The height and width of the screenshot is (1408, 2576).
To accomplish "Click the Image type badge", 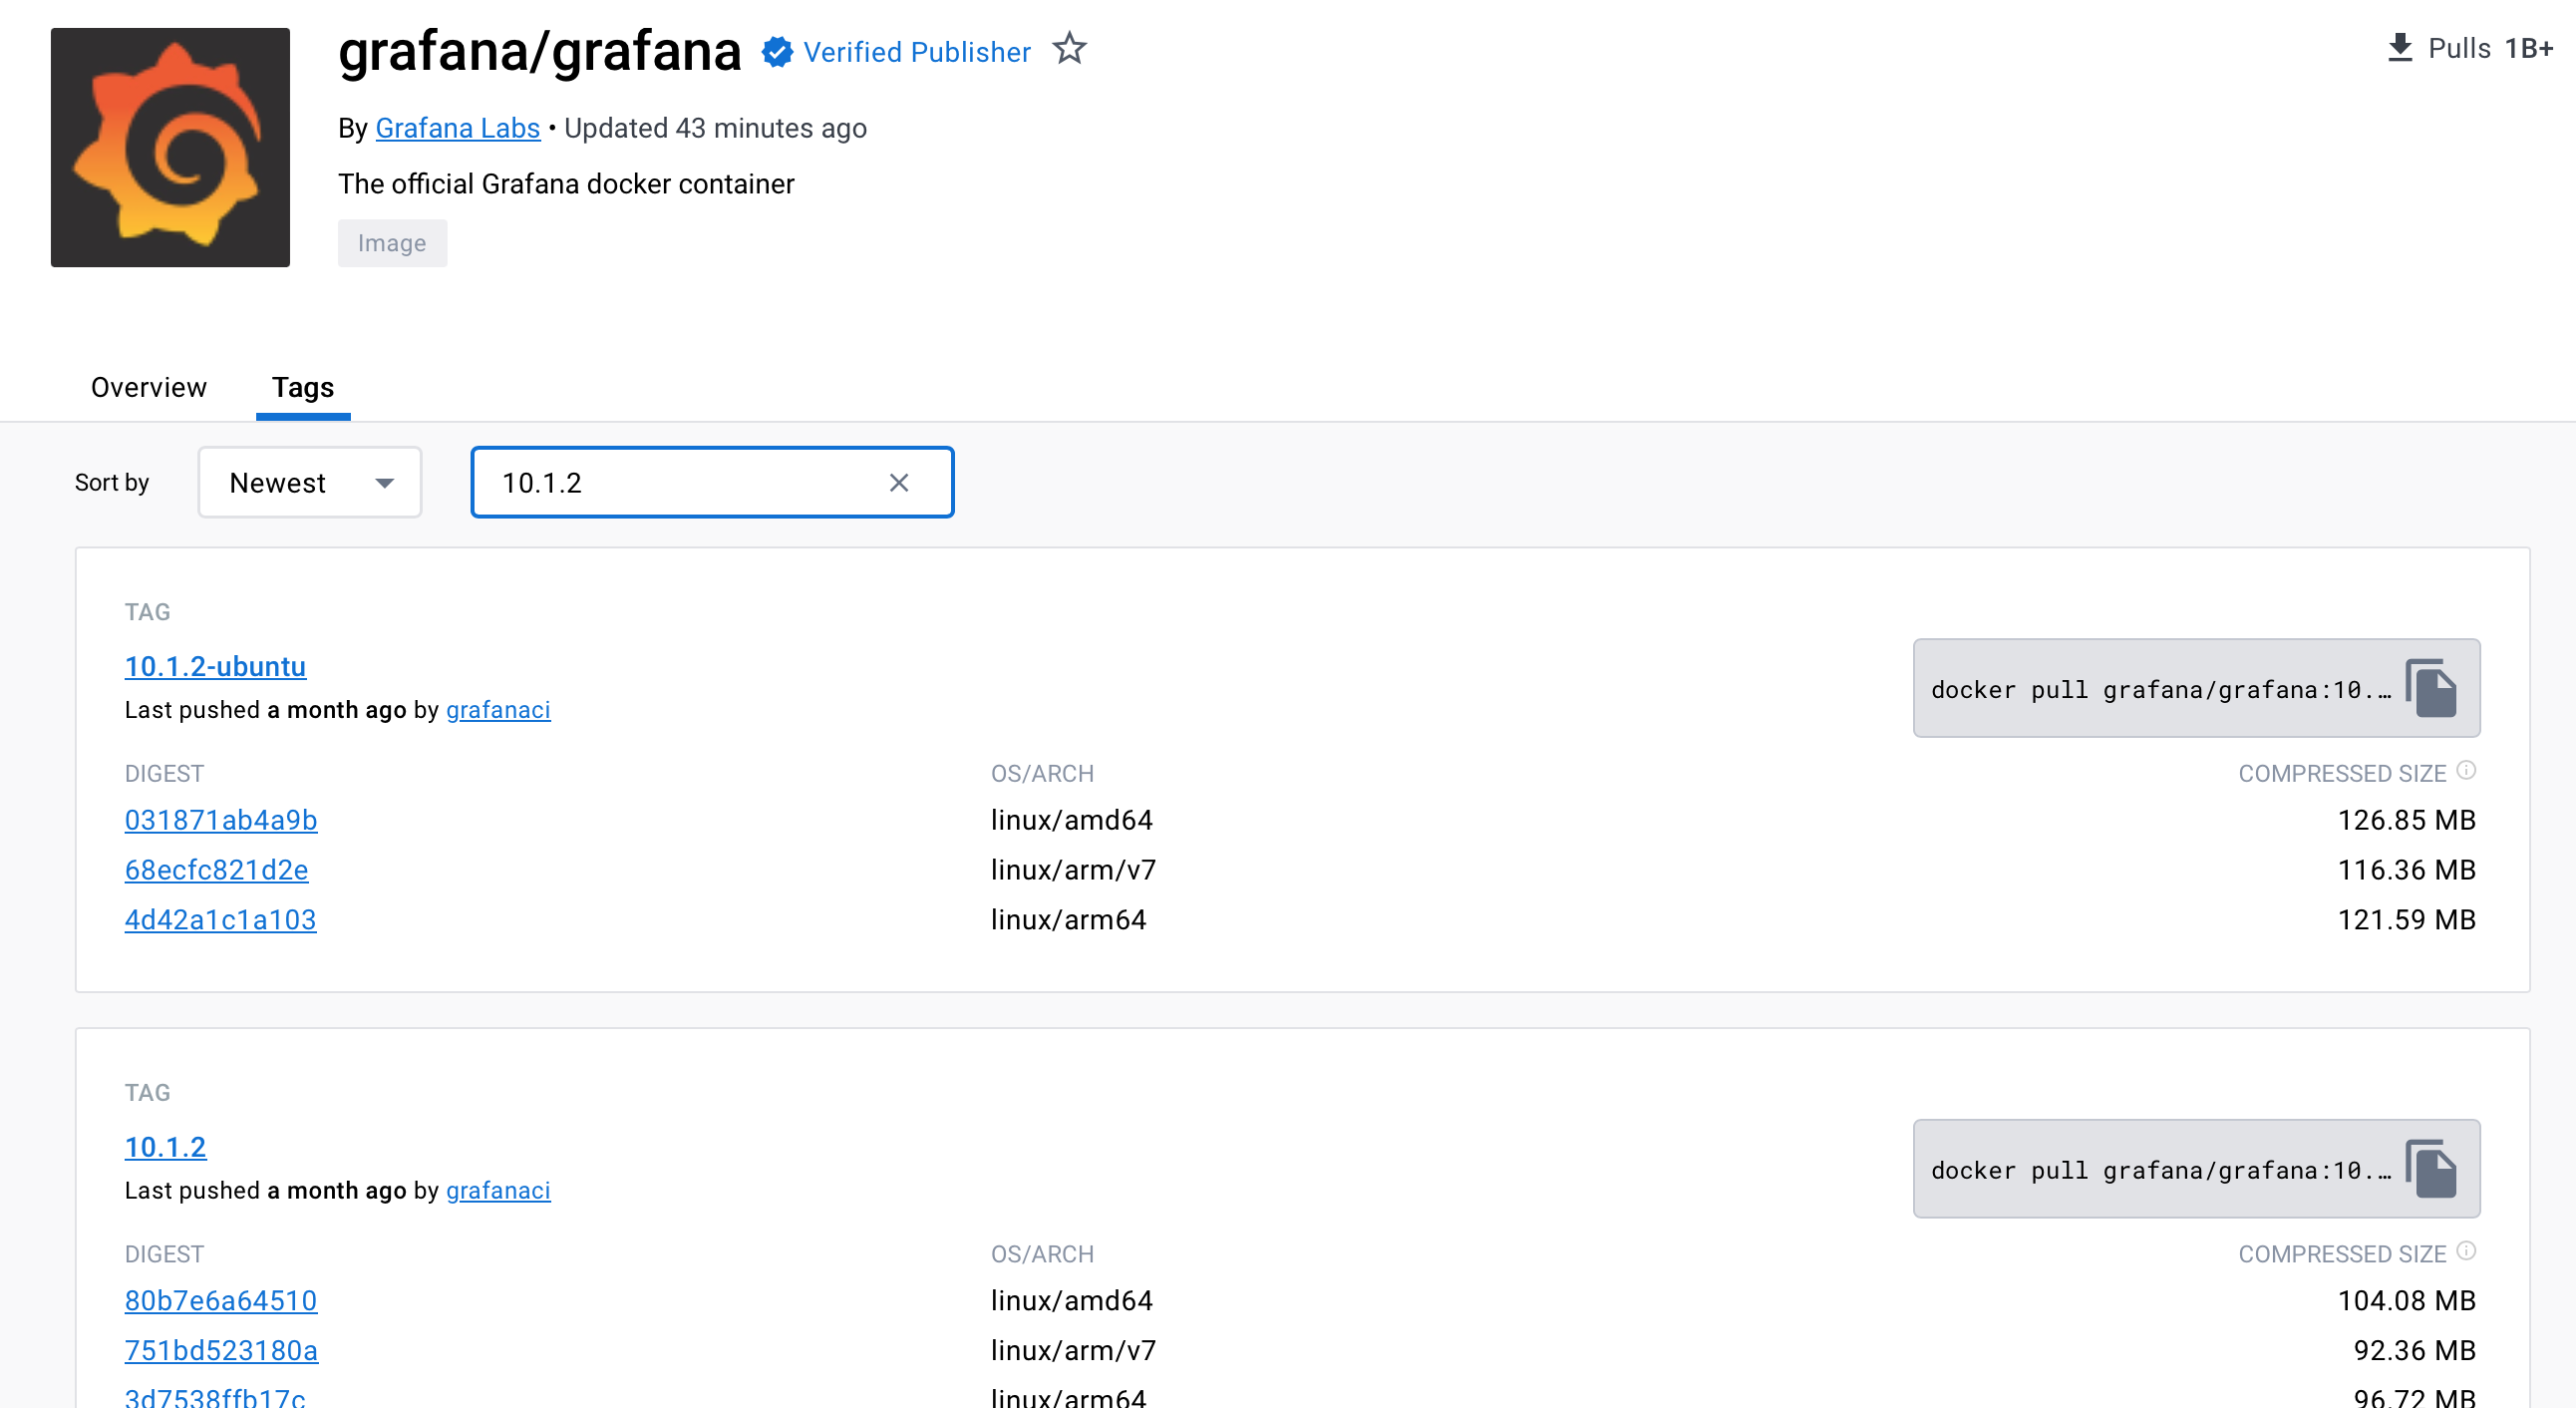I will click(392, 243).
